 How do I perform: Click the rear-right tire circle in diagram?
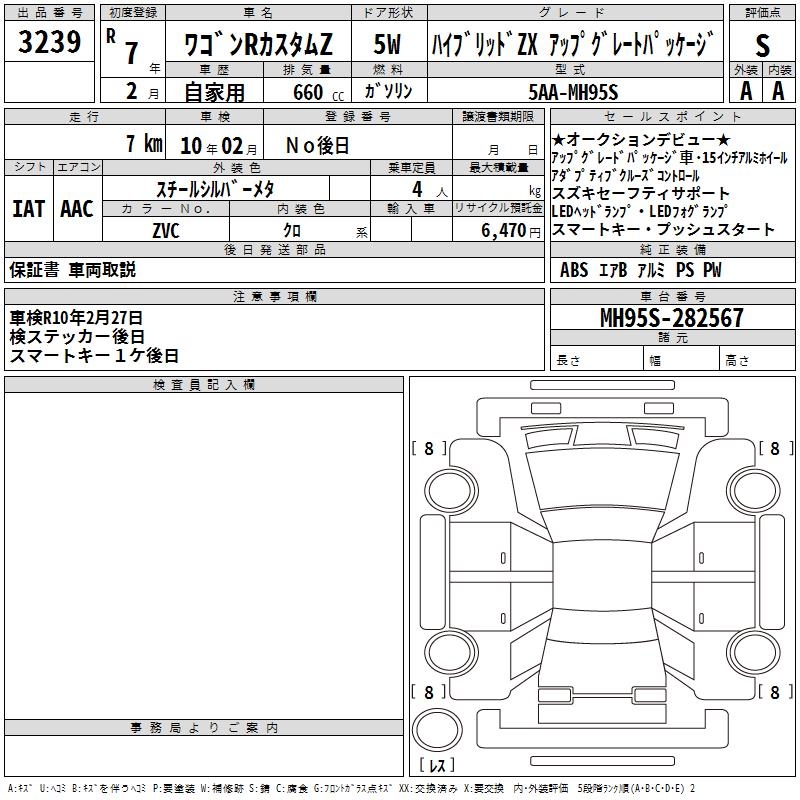[754, 653]
